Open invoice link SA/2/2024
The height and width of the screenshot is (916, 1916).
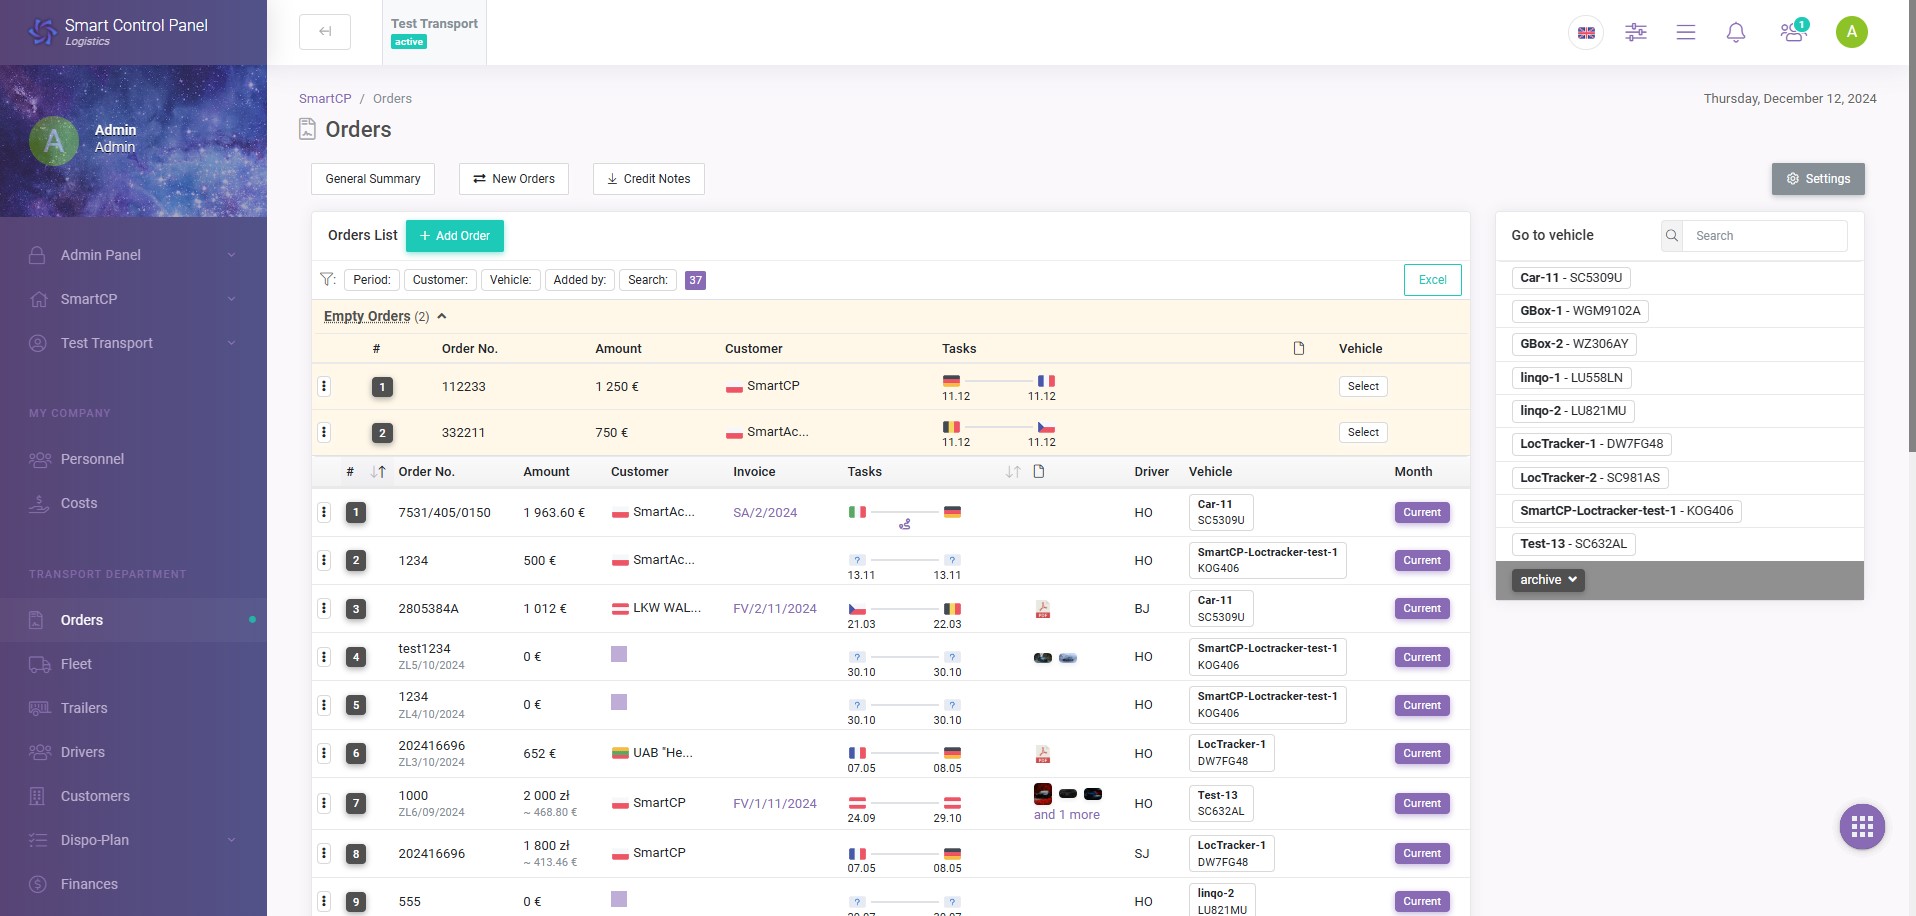(x=765, y=513)
